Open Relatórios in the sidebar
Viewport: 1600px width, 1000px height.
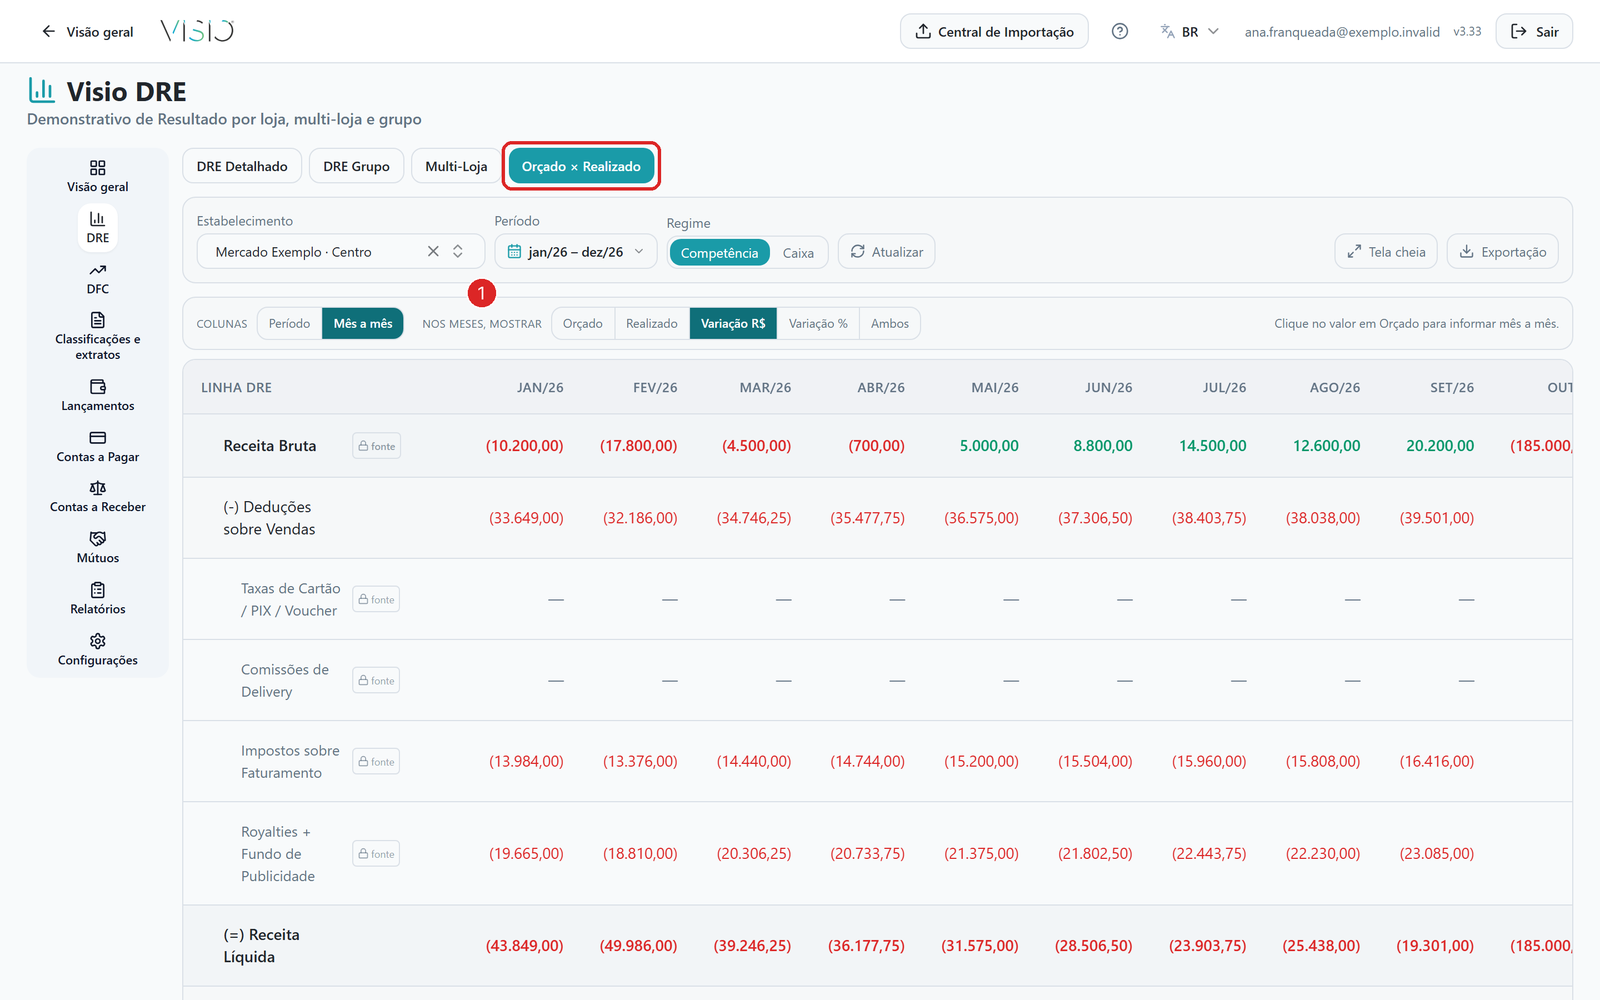coord(97,599)
